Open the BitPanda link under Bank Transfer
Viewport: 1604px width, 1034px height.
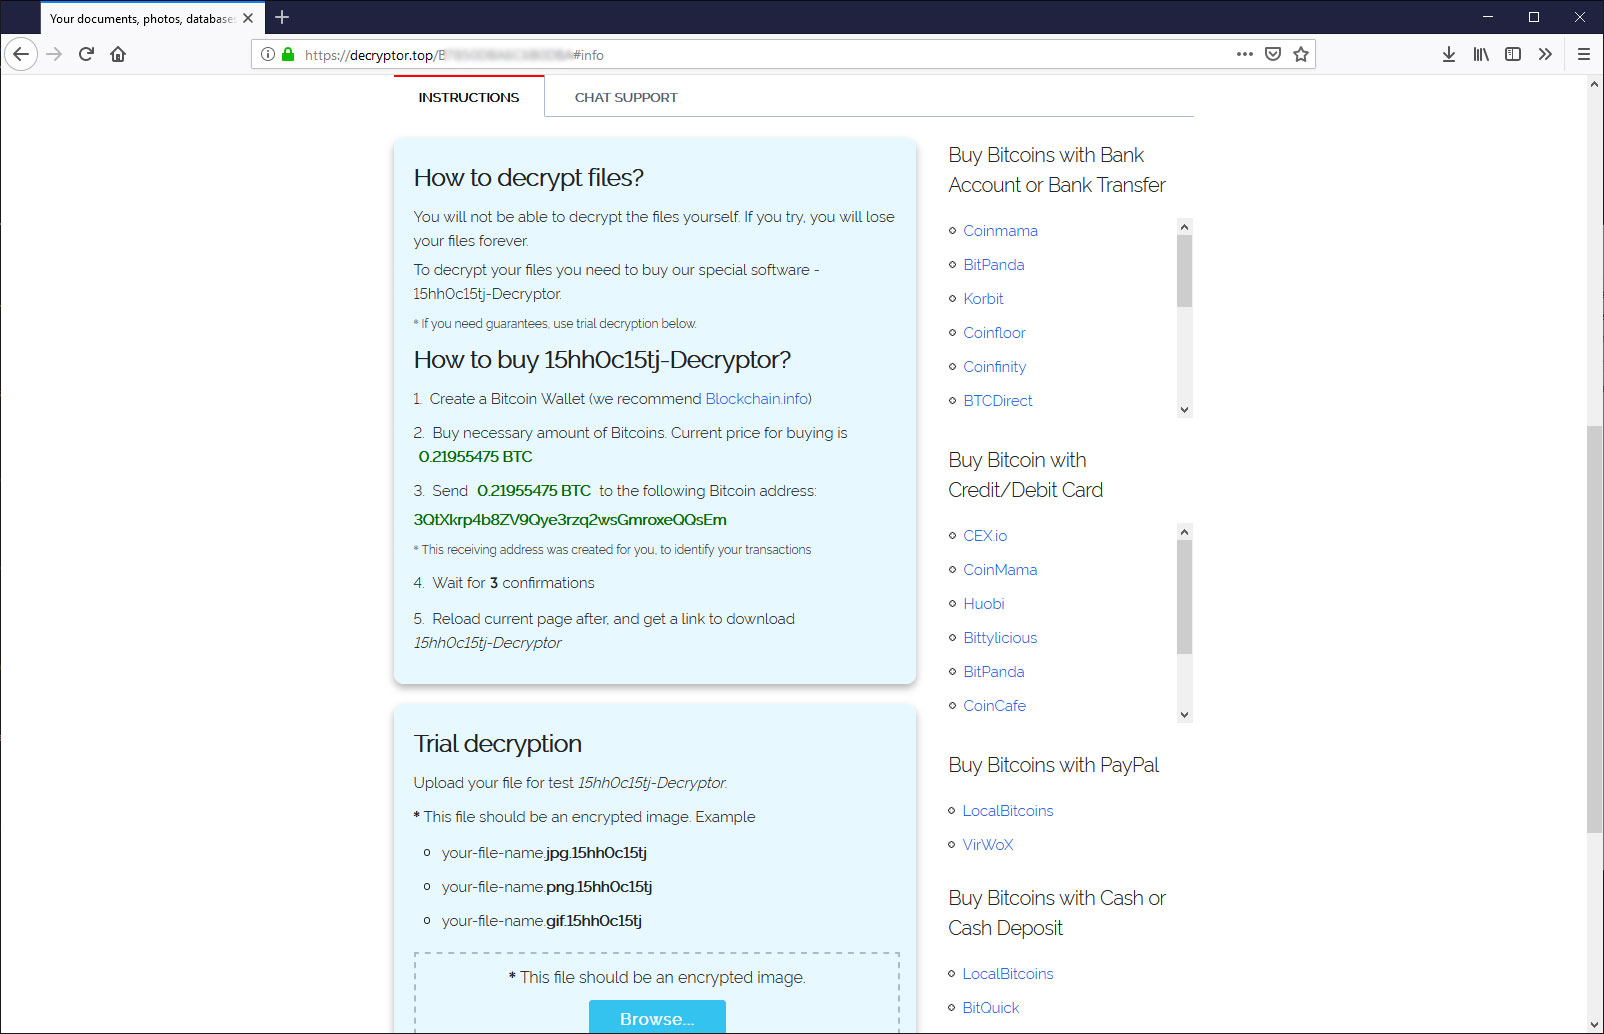(x=993, y=264)
